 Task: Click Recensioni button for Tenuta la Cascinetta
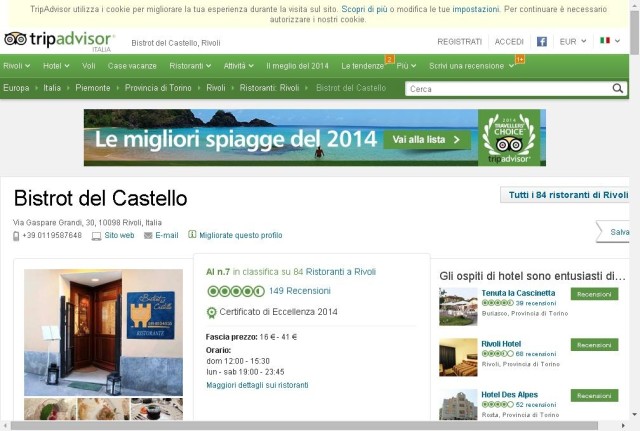click(594, 294)
